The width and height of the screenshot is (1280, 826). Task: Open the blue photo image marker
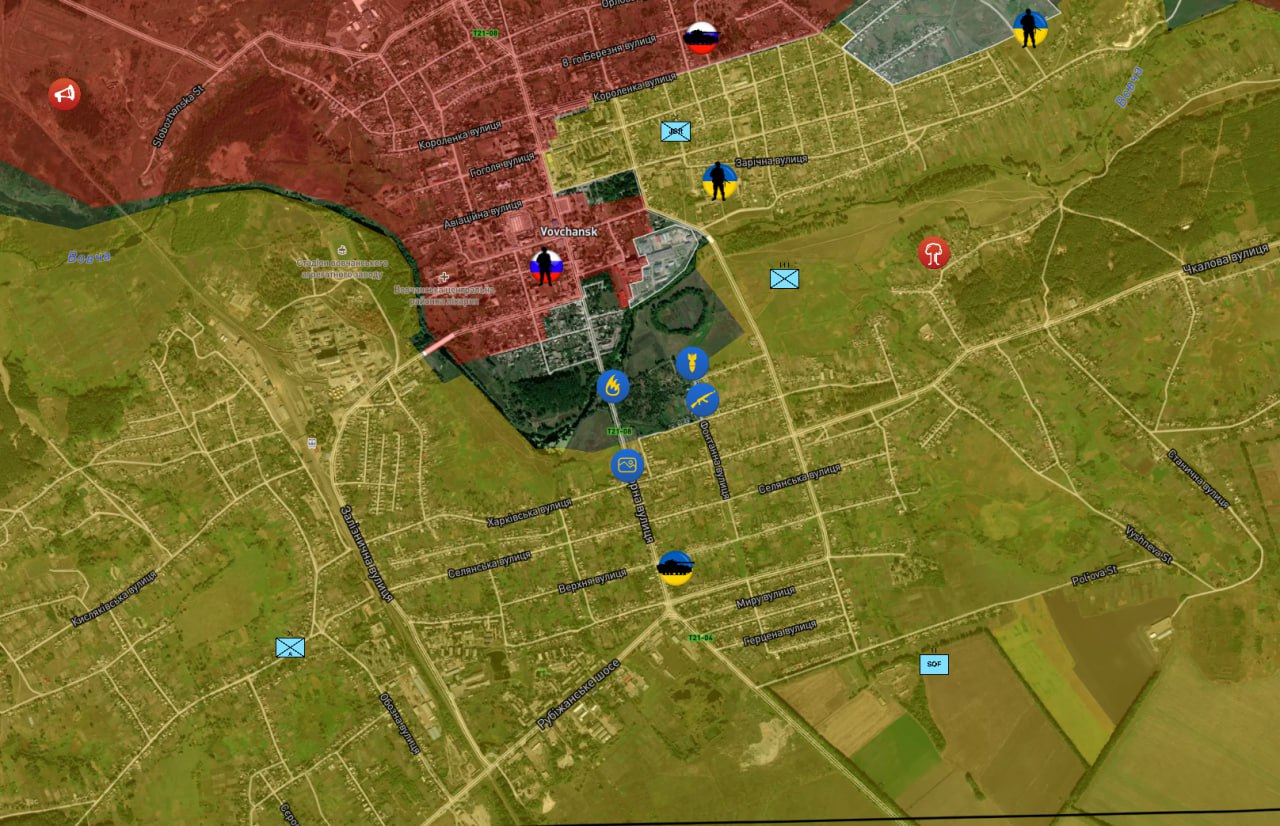pos(628,465)
